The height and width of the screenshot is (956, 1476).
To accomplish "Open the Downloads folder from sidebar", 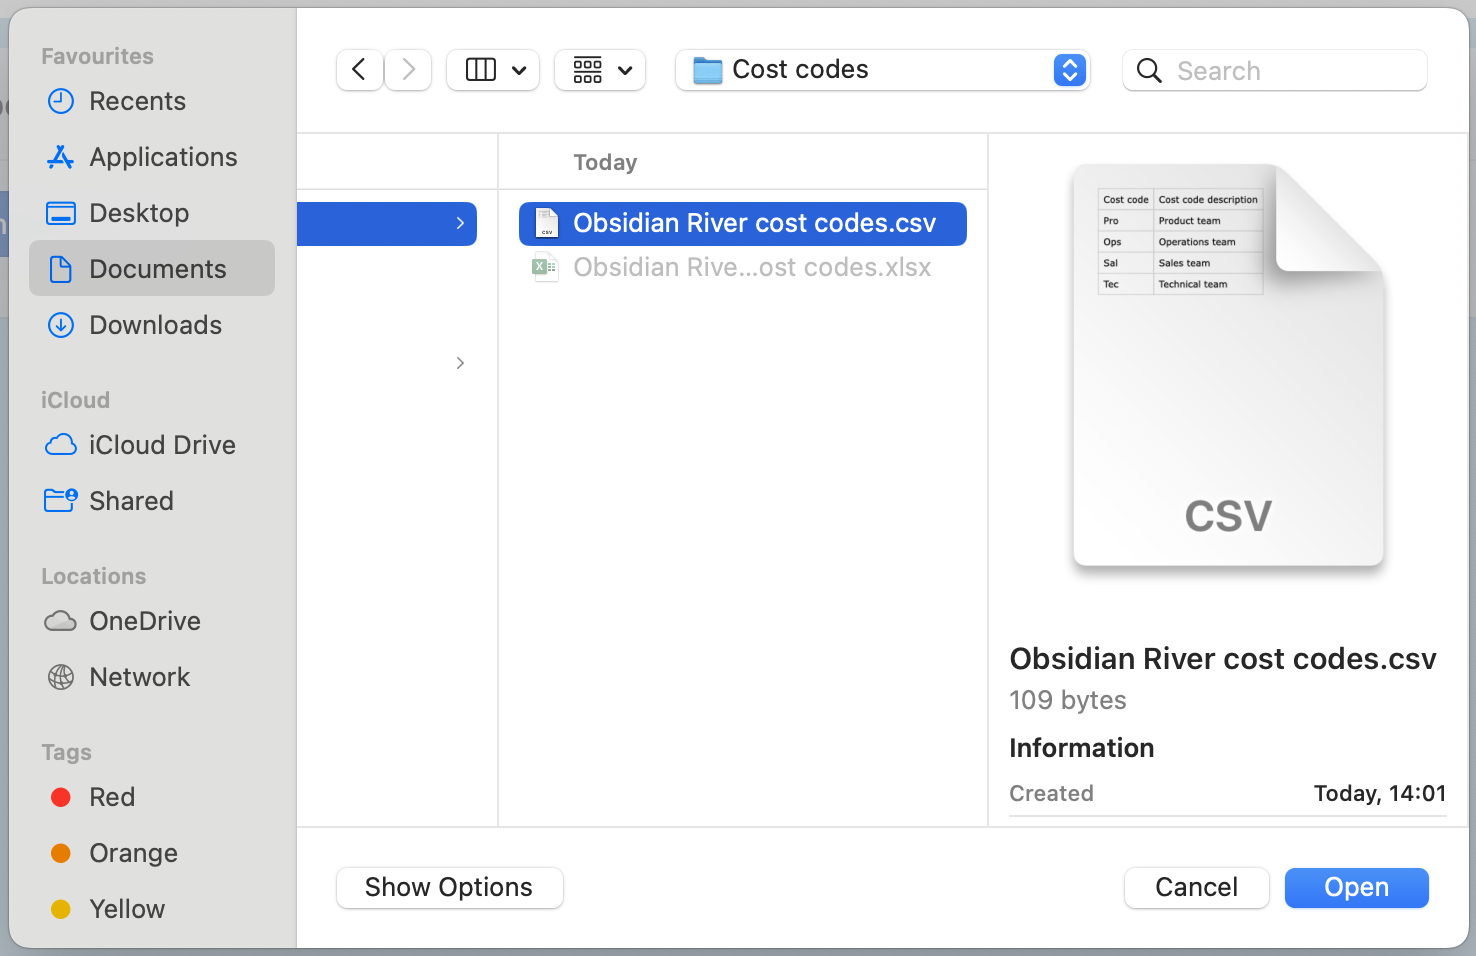I will pyautogui.click(x=155, y=325).
